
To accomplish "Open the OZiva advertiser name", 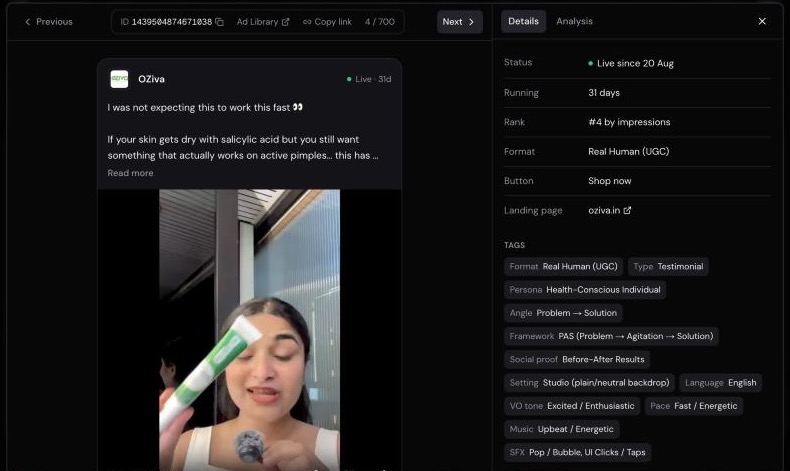I will (x=151, y=79).
